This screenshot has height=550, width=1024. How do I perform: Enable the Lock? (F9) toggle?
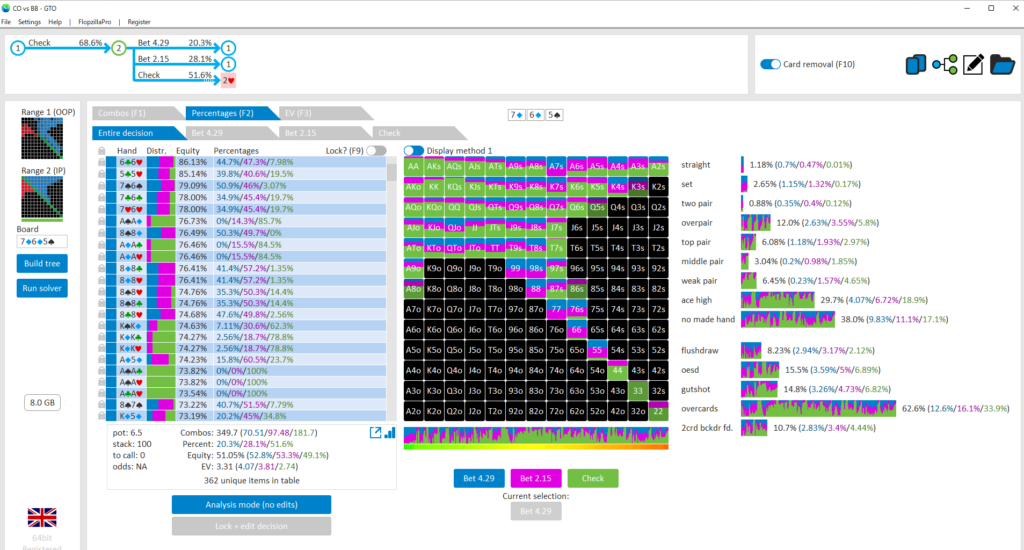pyautogui.click(x=376, y=150)
